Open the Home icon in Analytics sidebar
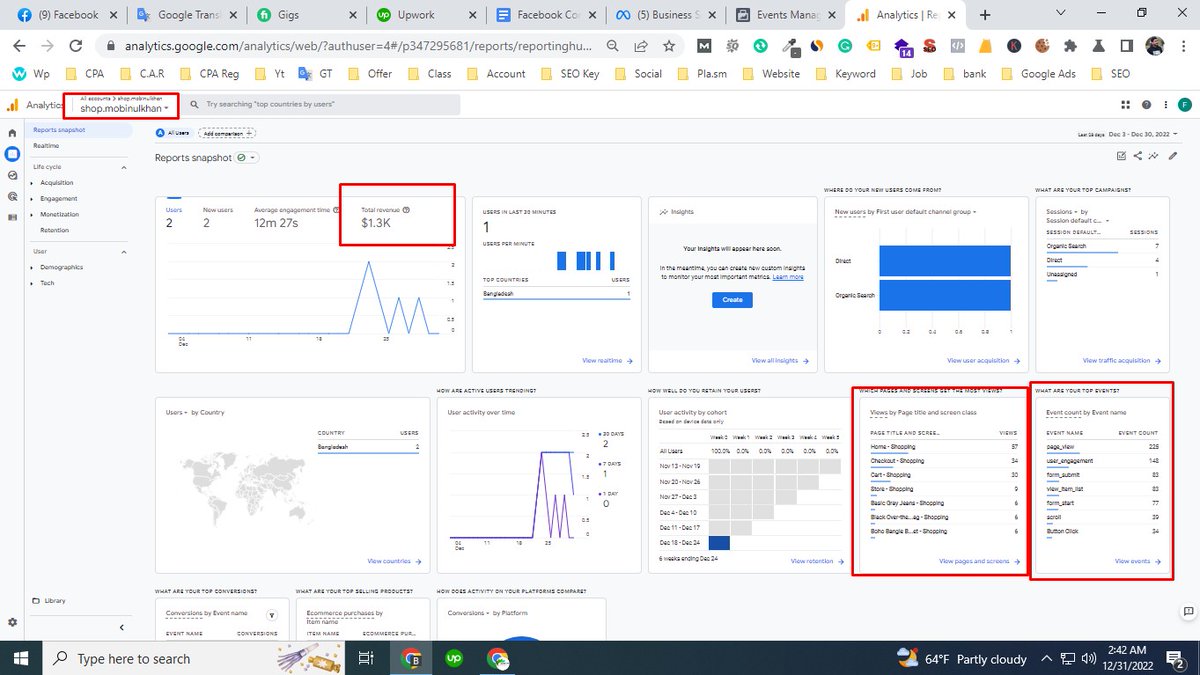The image size is (1200, 675). coord(12,133)
